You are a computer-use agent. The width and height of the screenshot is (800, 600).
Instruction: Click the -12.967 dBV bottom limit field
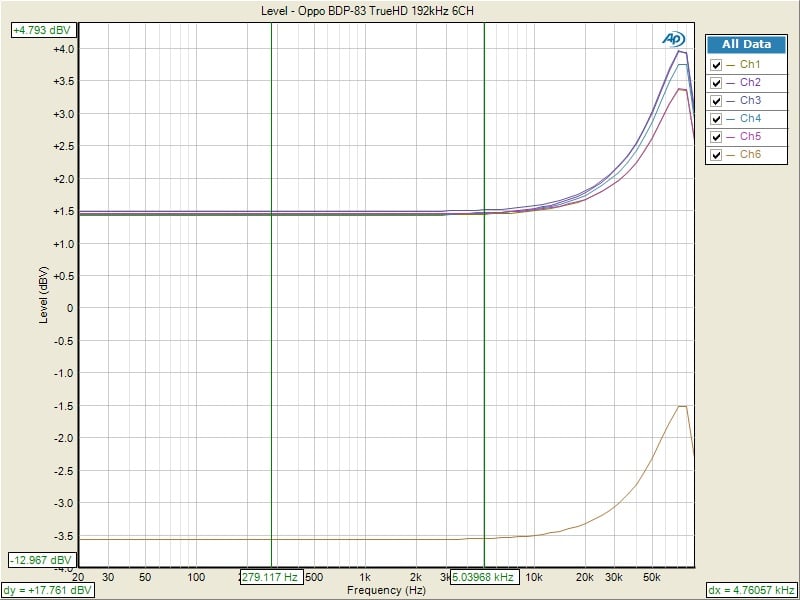click(41, 560)
